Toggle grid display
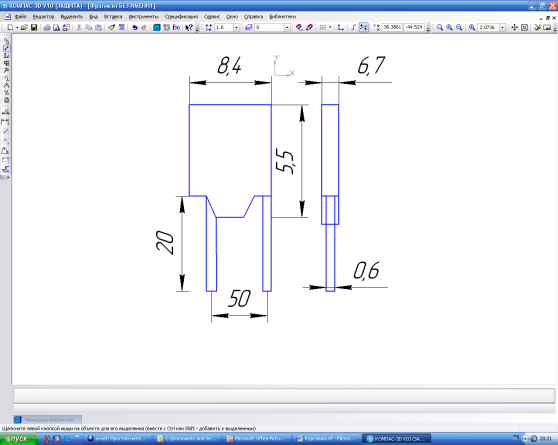This screenshot has height=445, width=558. [322, 27]
